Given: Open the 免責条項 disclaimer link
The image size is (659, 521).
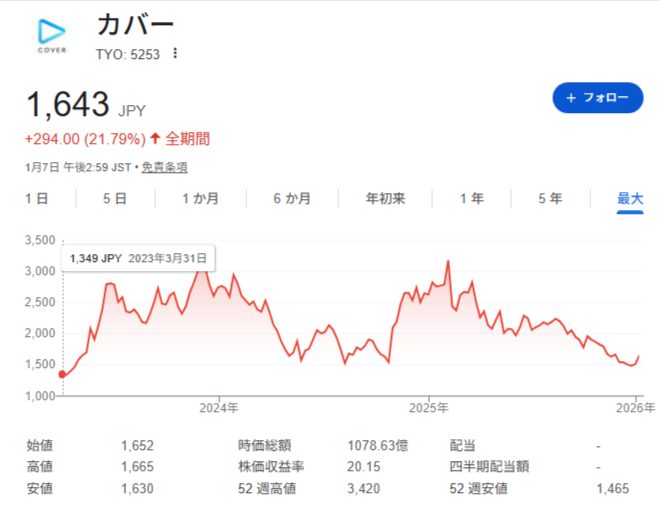Looking at the screenshot, I should 164,168.
